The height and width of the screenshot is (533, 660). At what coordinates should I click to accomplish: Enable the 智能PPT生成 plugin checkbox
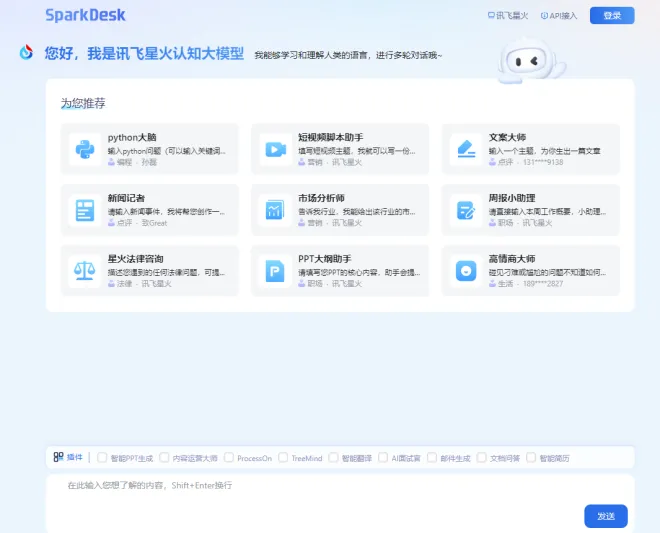click(102, 457)
